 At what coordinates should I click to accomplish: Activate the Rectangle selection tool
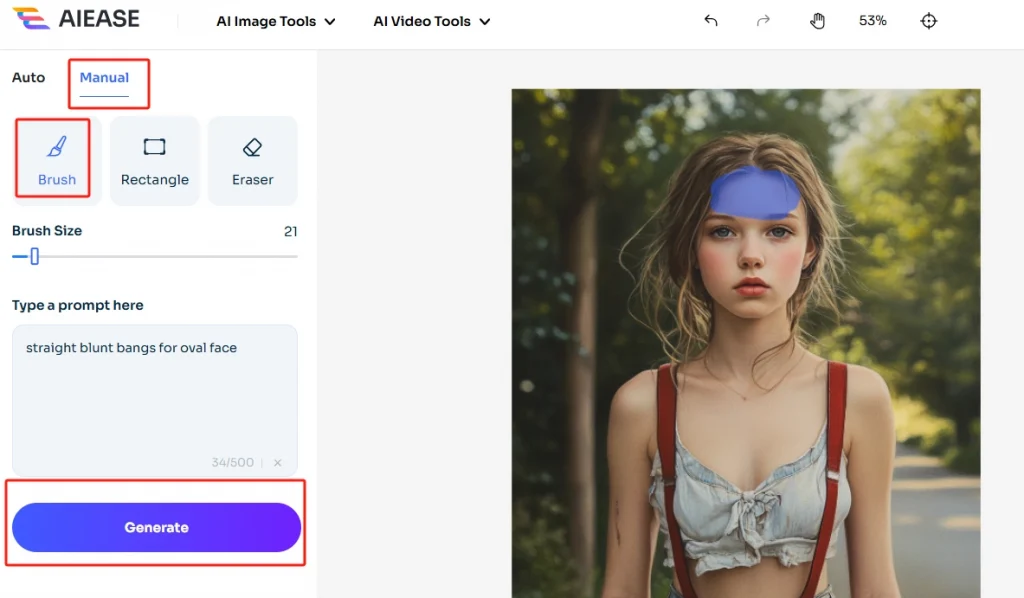(x=154, y=161)
